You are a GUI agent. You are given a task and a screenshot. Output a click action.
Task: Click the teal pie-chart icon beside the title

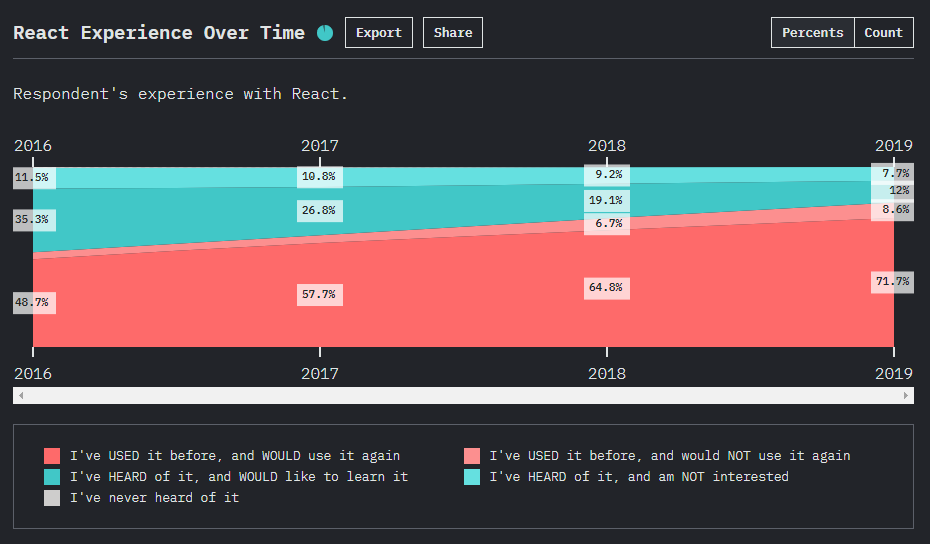325,33
